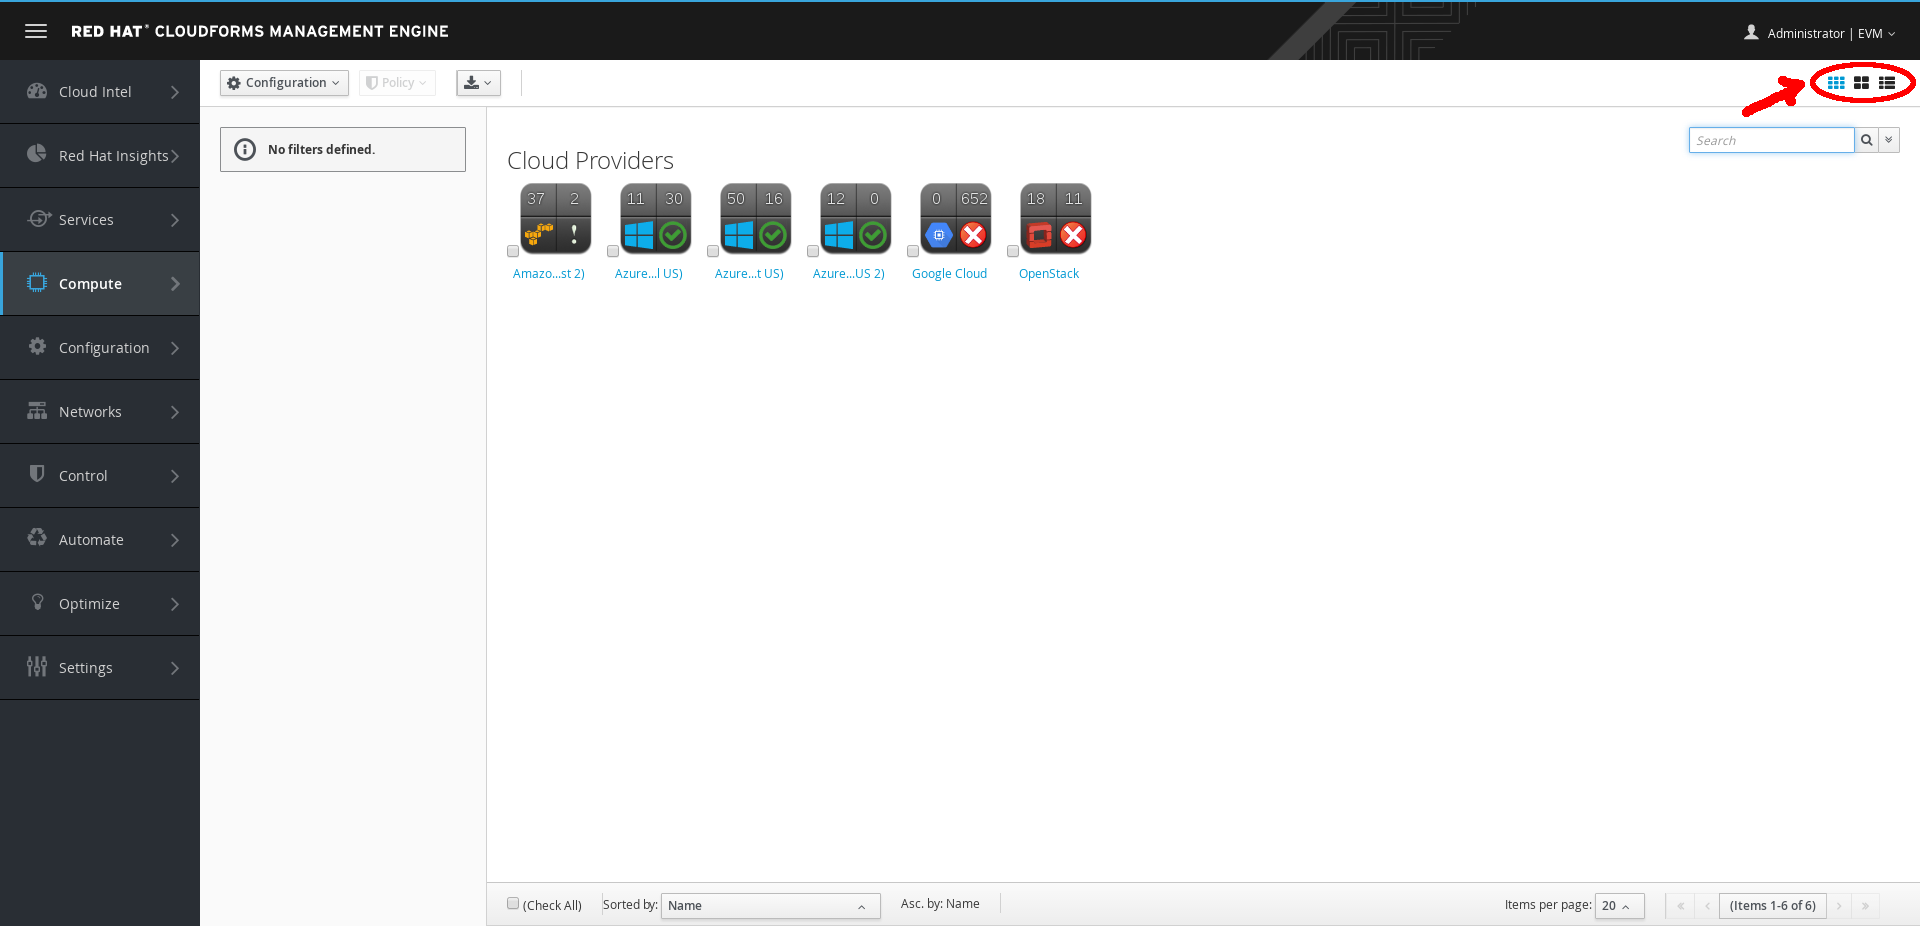Screen dimensions: 1920x926
Task: Expand the Red Hat Insights menu
Action: click(100, 156)
